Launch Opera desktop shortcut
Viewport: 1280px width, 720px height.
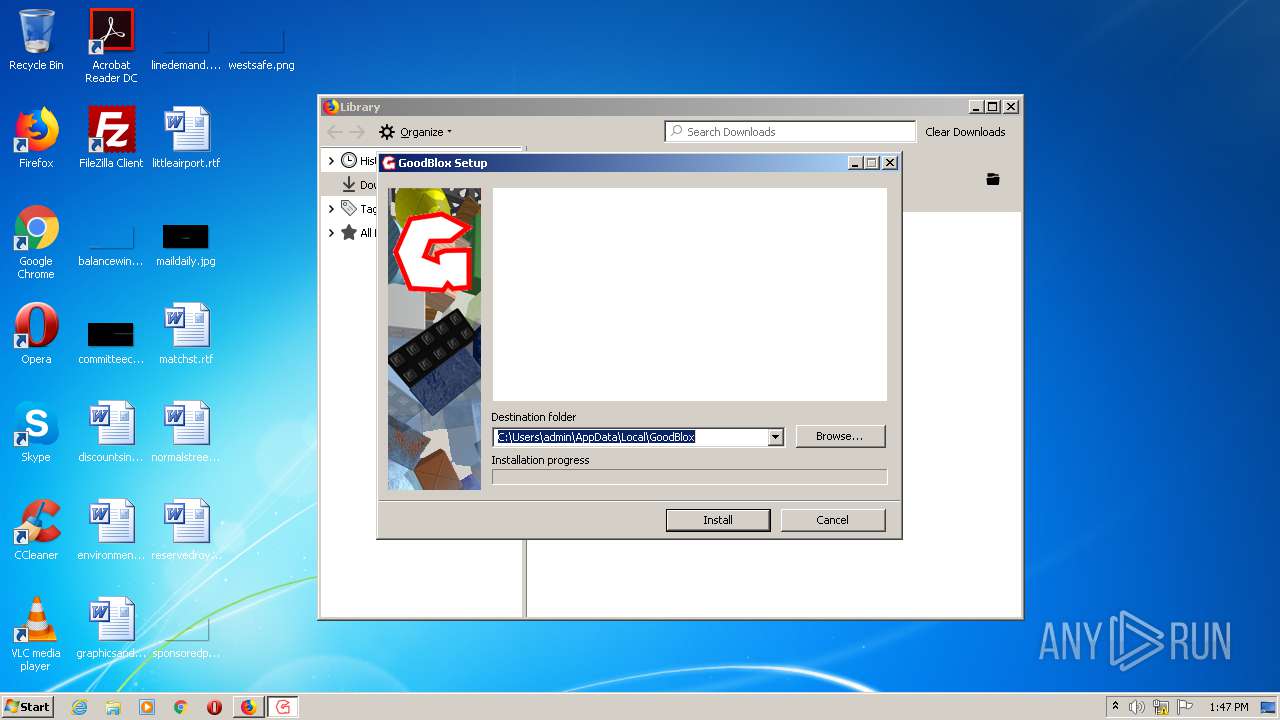36,334
